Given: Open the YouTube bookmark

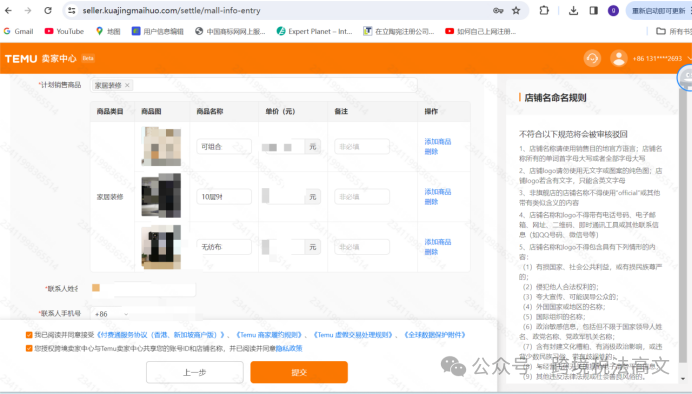Looking at the screenshot, I should coord(64,31).
